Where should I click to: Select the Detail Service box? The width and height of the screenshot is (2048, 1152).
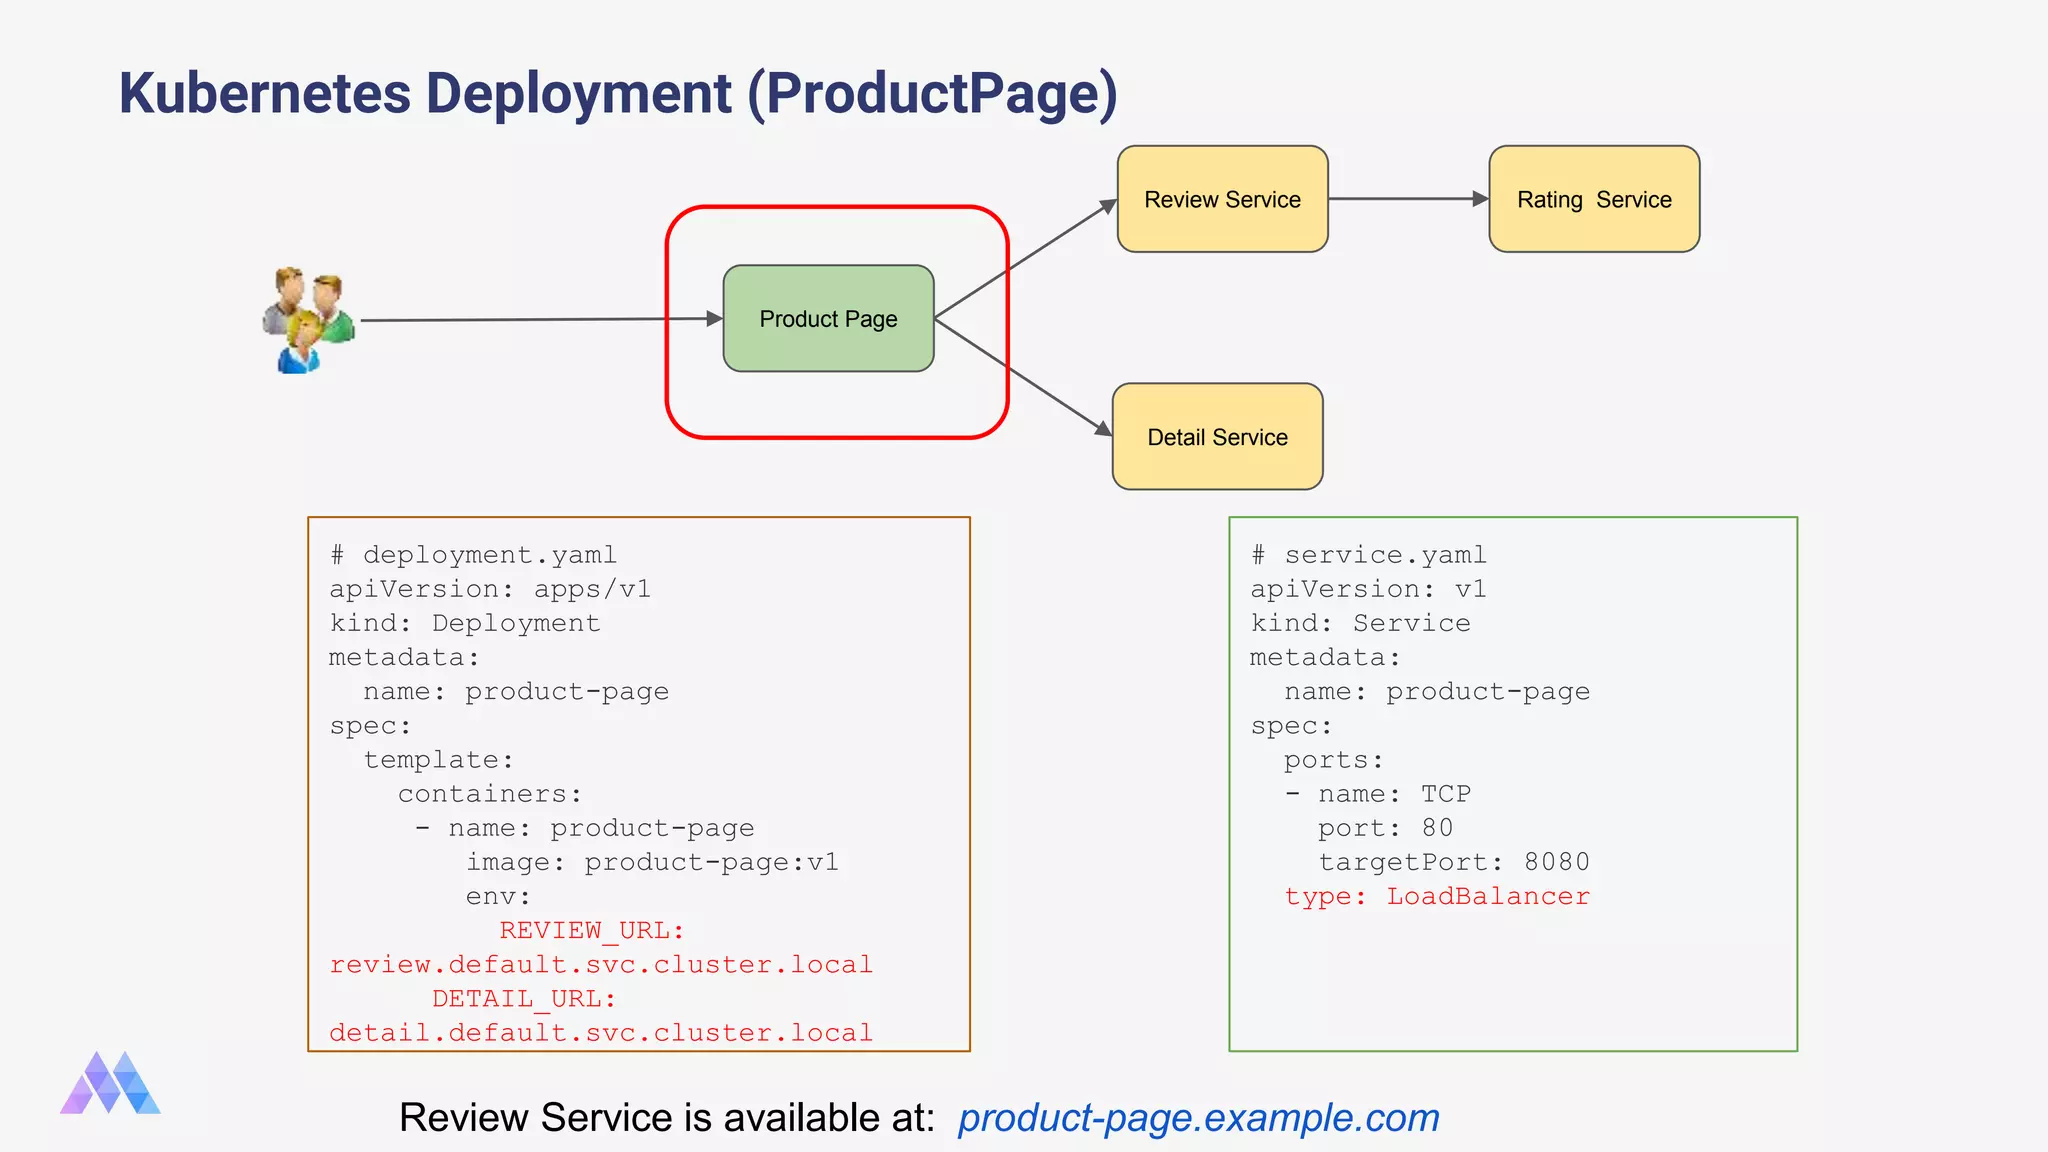[1217, 437]
